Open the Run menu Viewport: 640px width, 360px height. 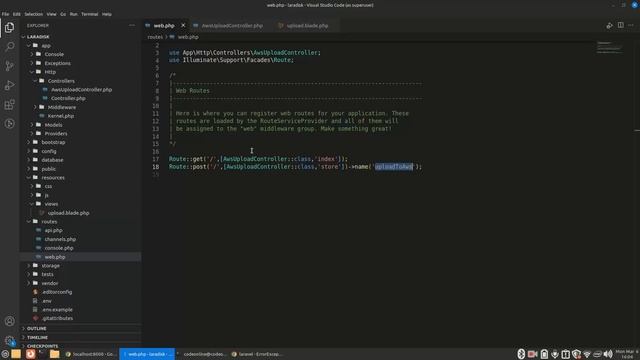[73, 14]
